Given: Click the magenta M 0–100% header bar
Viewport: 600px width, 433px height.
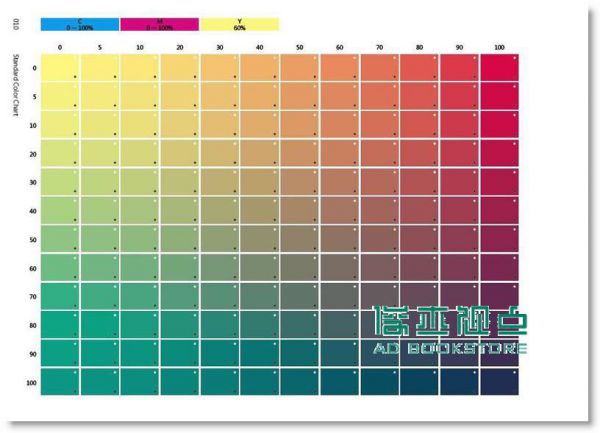Looking at the screenshot, I should 160,24.
